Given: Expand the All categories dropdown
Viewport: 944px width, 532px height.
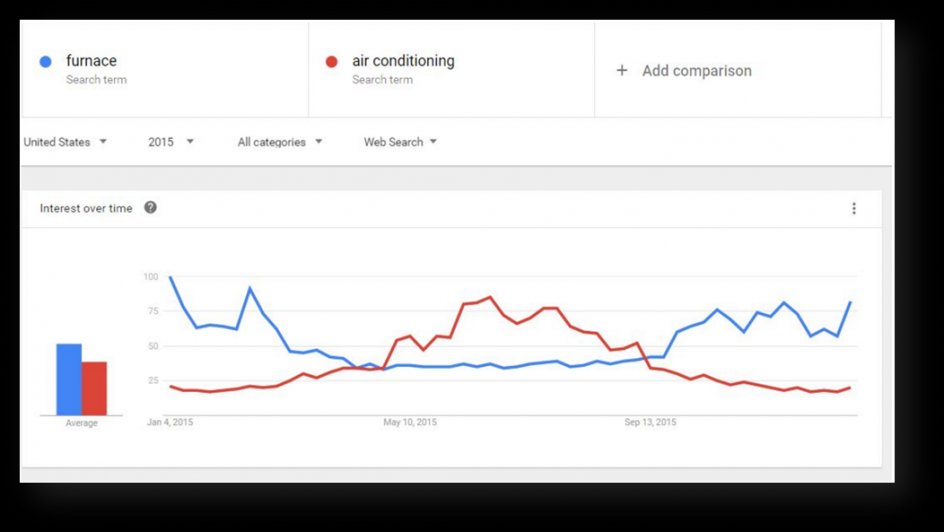Looking at the screenshot, I should (x=280, y=142).
